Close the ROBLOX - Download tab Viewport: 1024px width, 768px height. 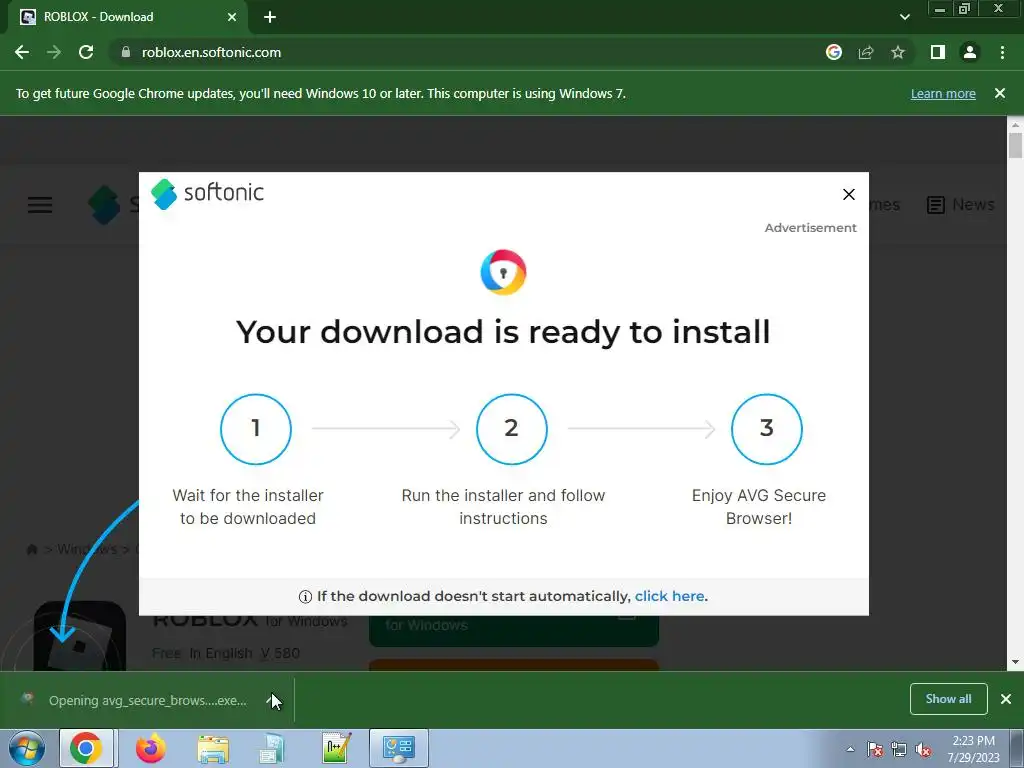click(x=232, y=17)
